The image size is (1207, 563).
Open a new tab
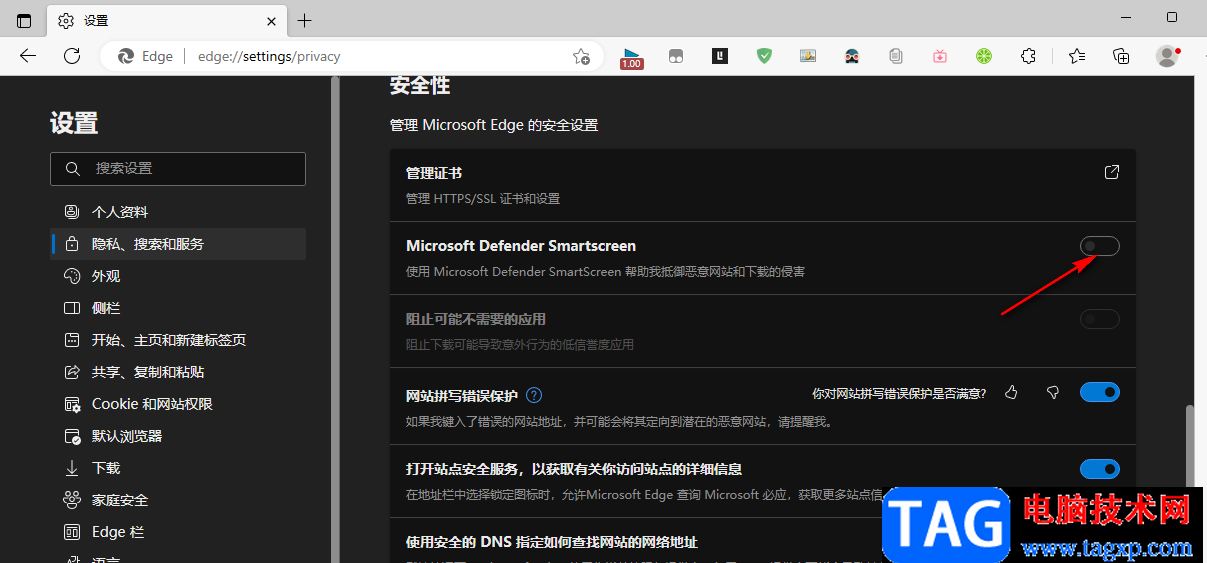click(305, 20)
